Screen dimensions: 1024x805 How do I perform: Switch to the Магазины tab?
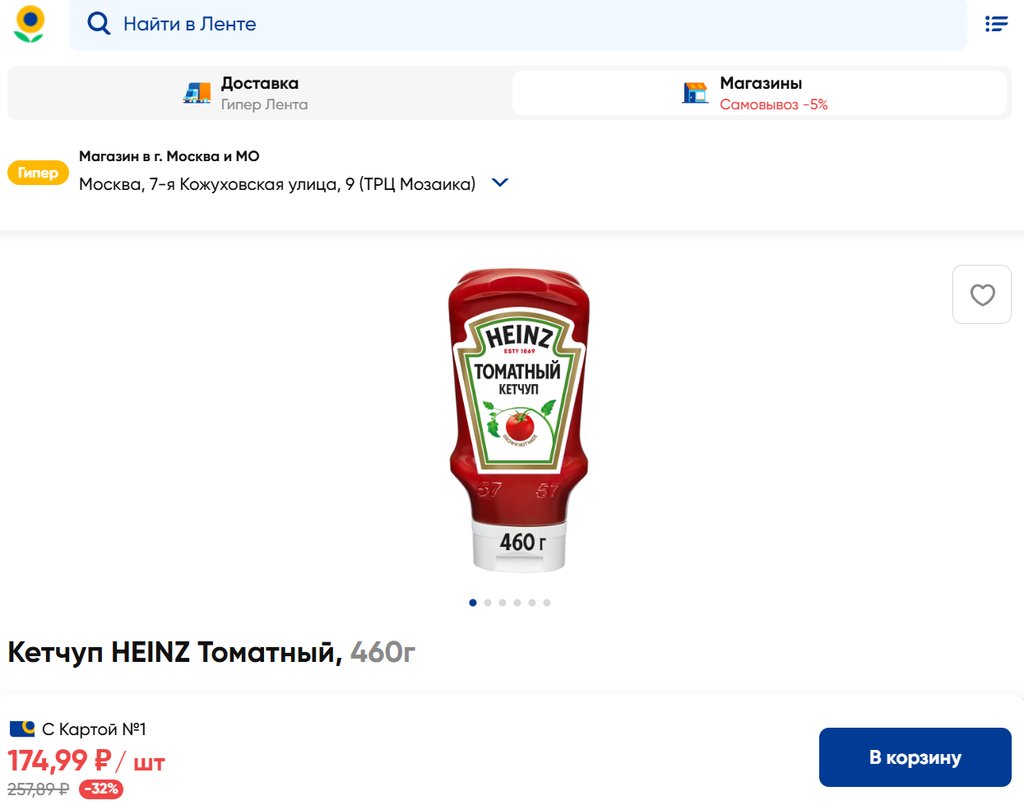[x=760, y=93]
